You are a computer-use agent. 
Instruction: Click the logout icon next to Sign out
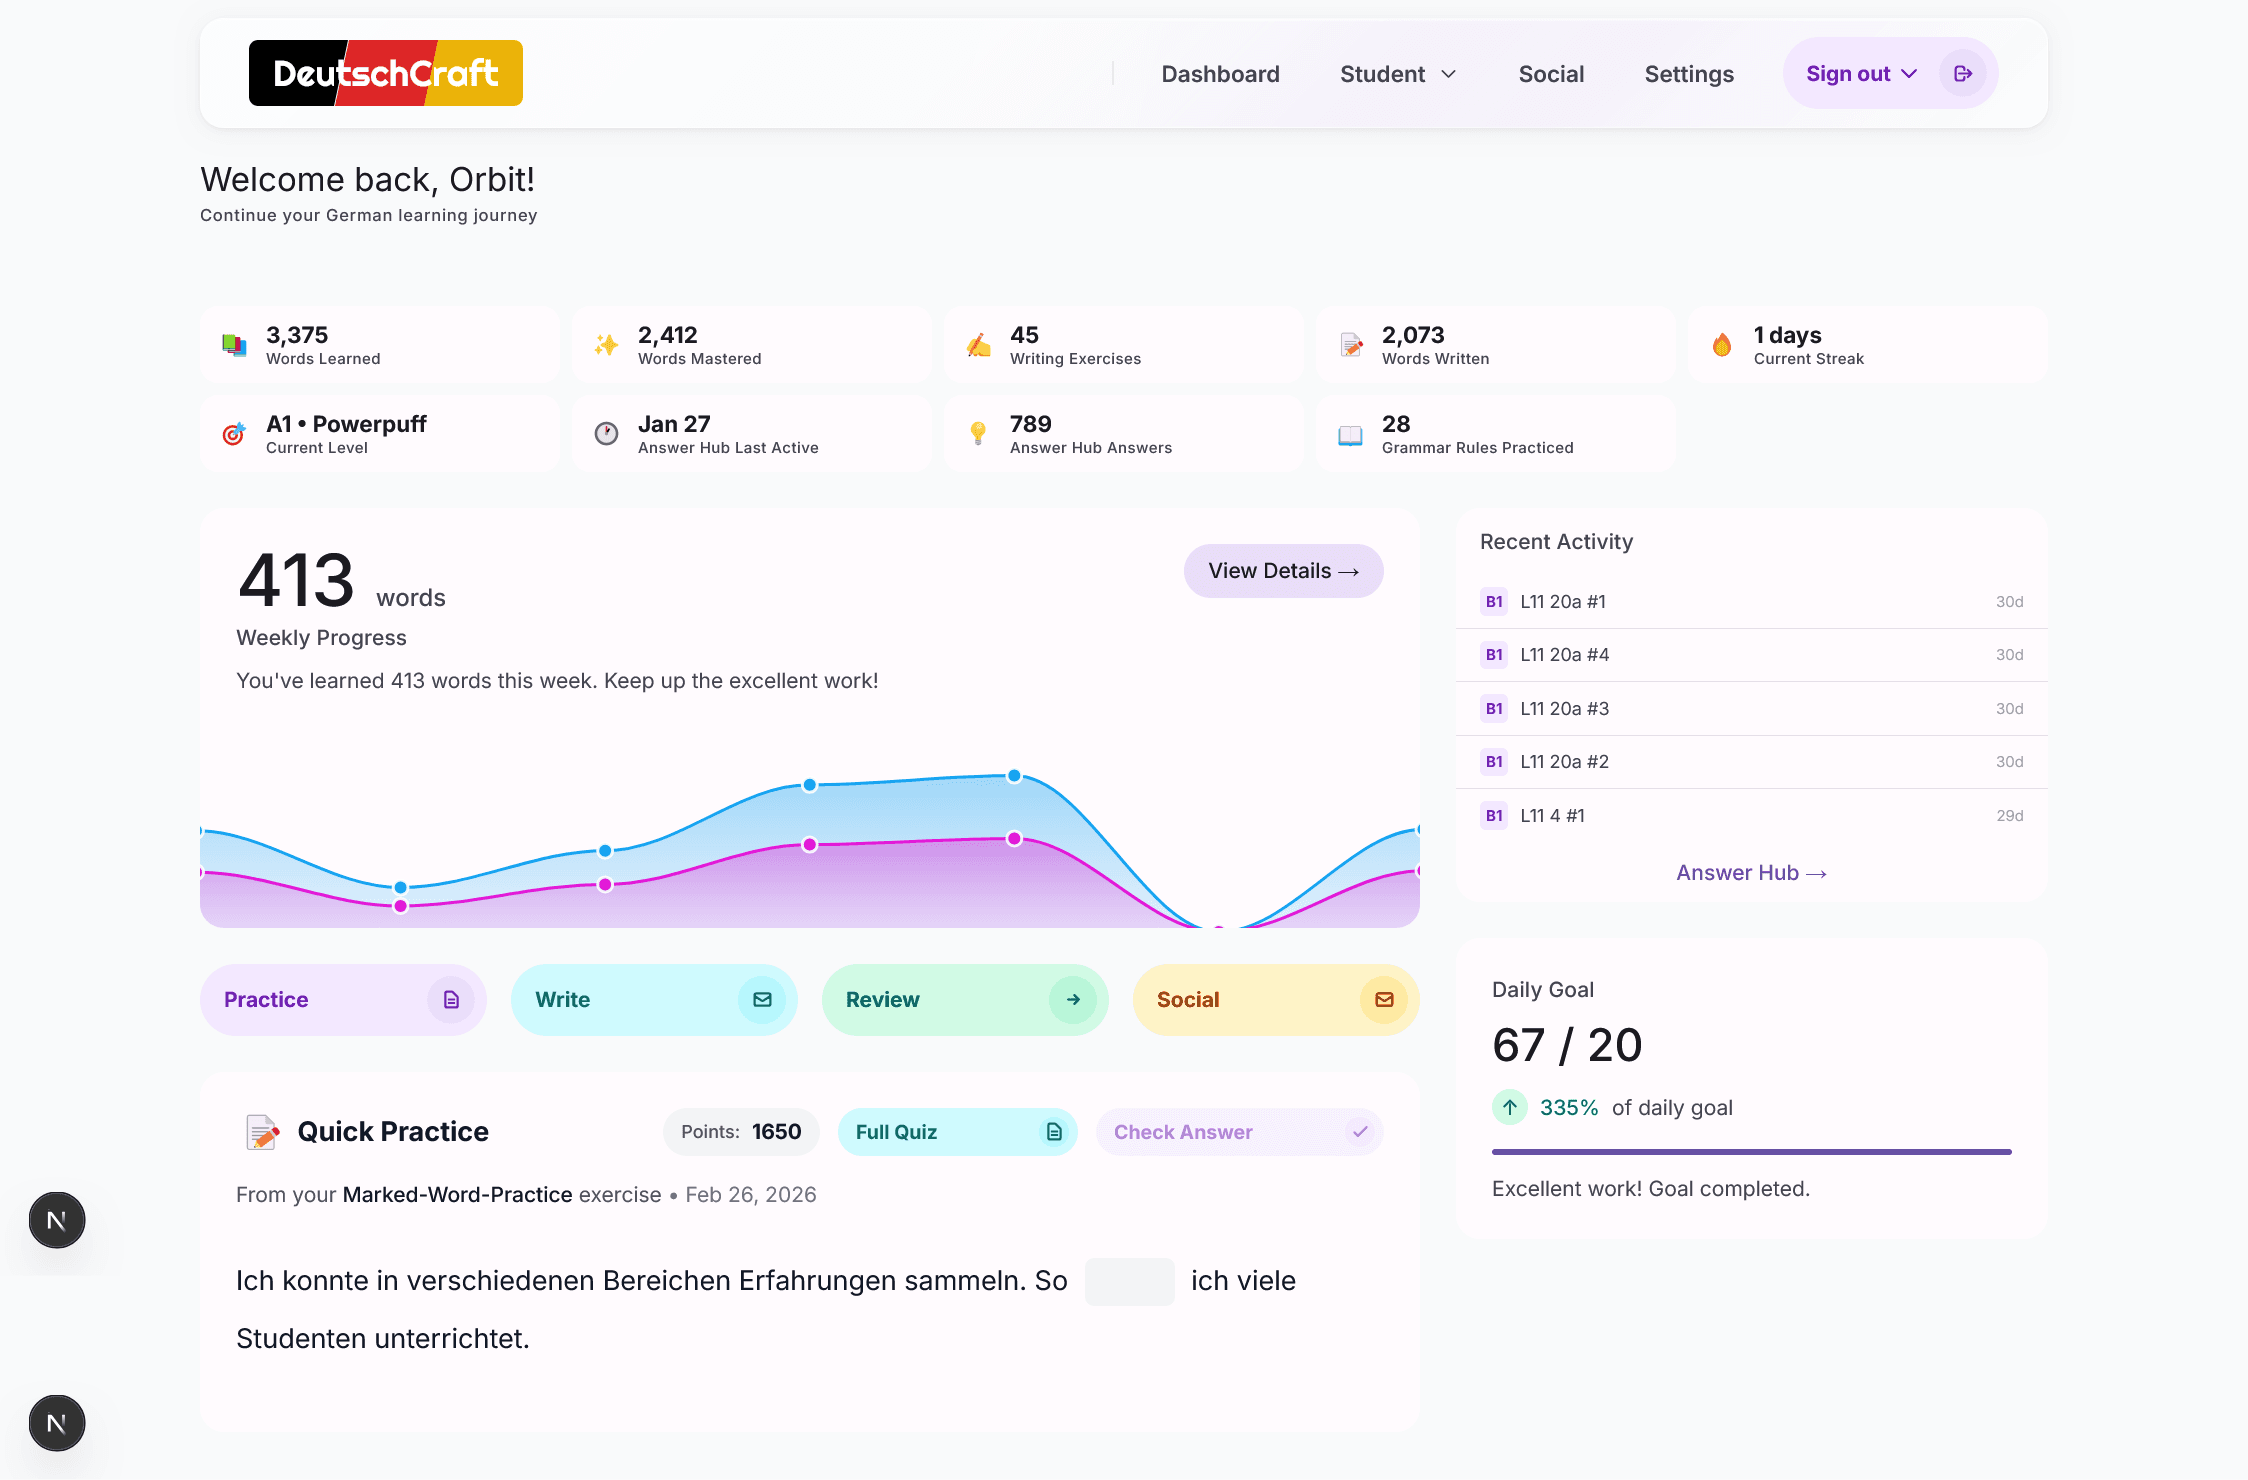click(1962, 72)
